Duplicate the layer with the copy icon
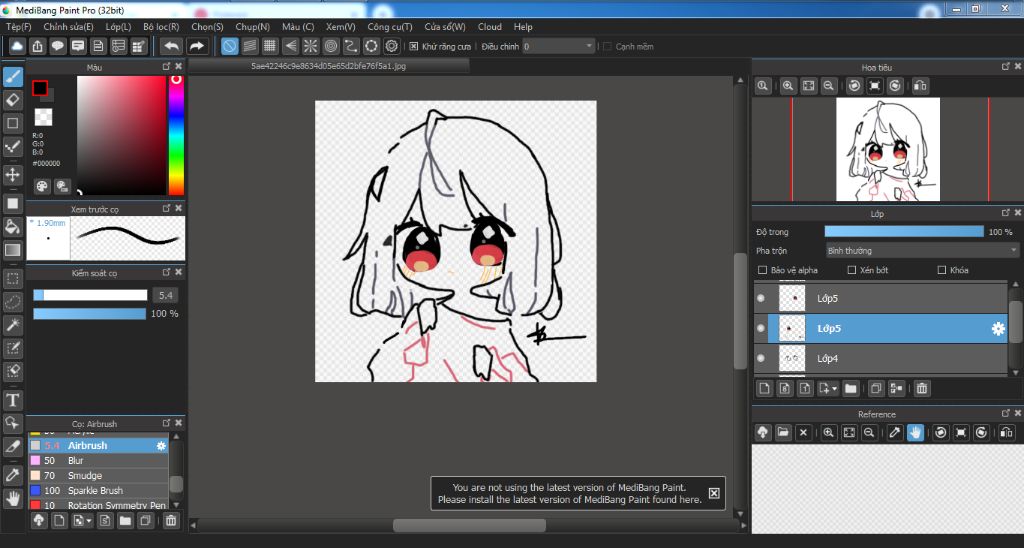The image size is (1024, 548). (876, 389)
